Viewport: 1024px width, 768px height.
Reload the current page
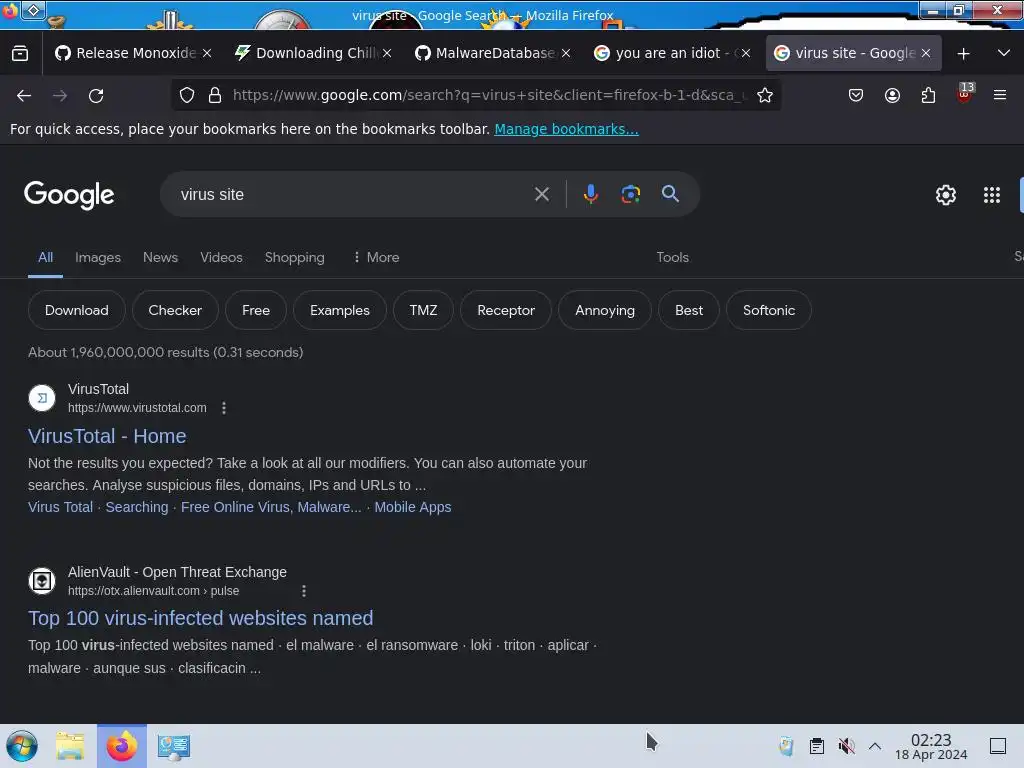(x=96, y=96)
